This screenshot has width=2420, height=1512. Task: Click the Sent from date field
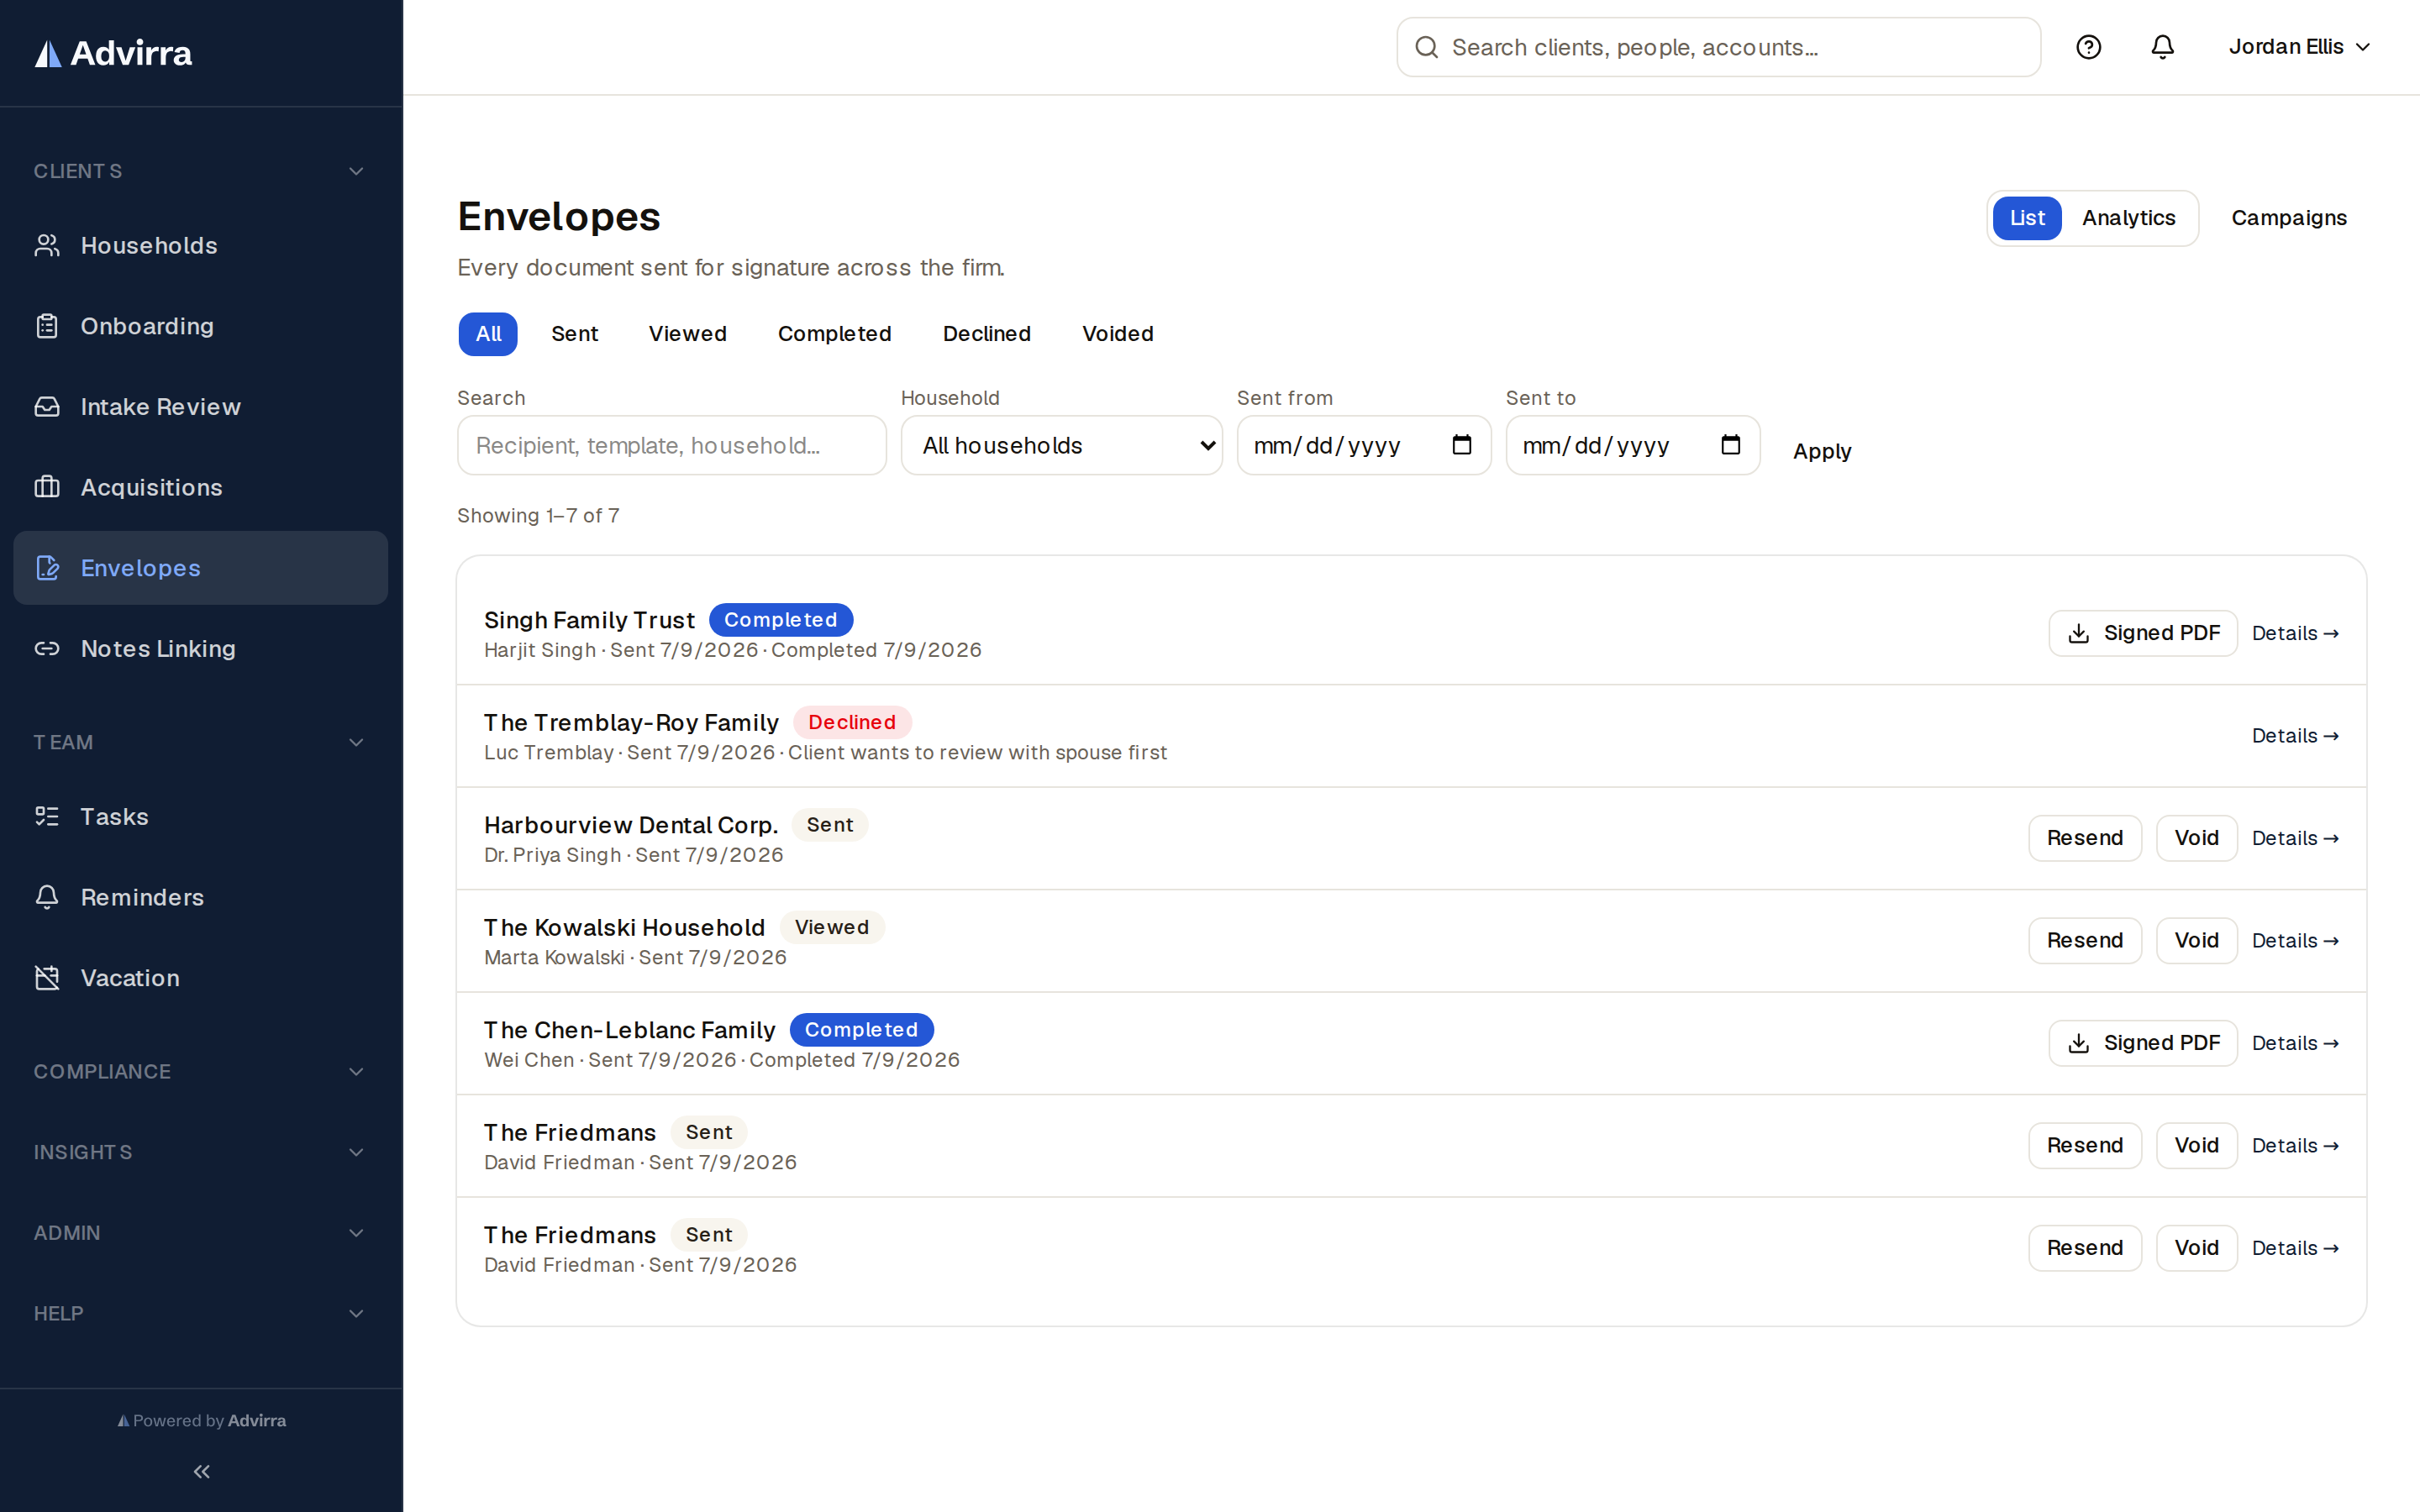click(x=1363, y=445)
